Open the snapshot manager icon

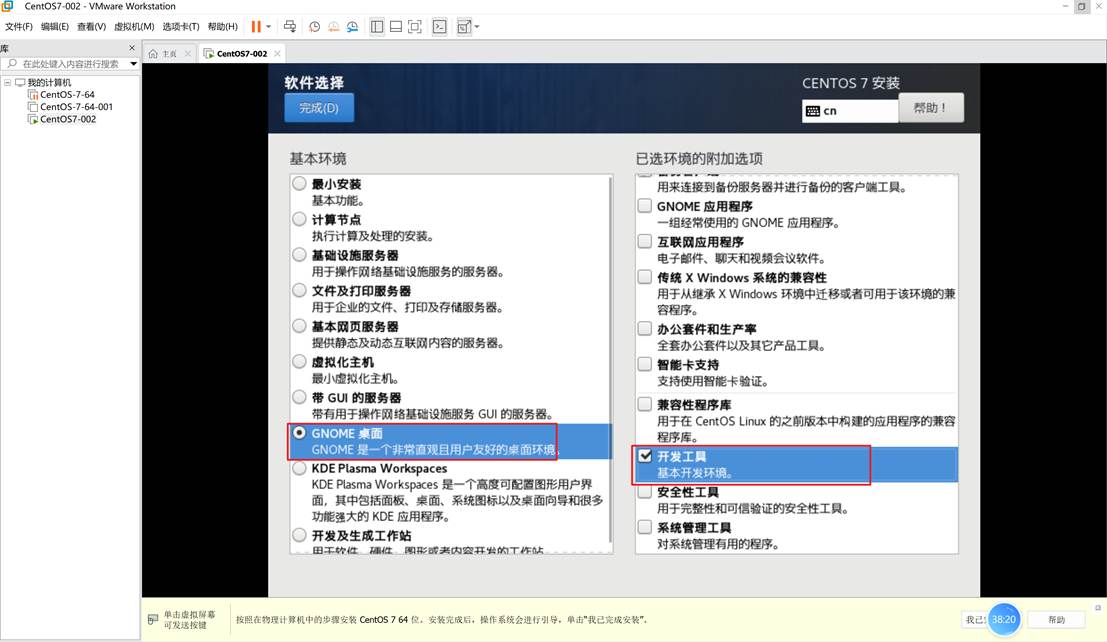(352, 27)
